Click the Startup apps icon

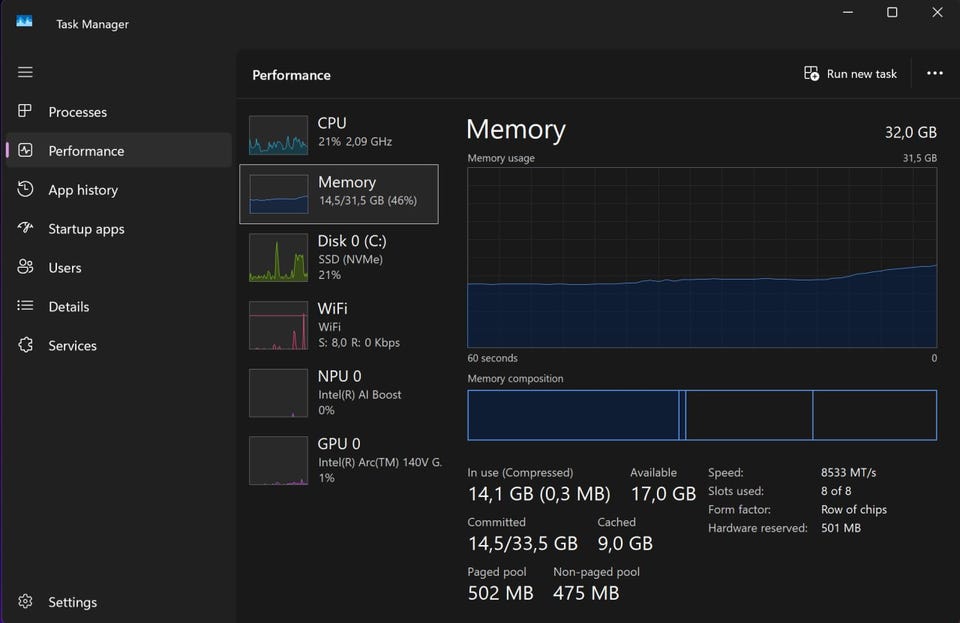click(26, 229)
